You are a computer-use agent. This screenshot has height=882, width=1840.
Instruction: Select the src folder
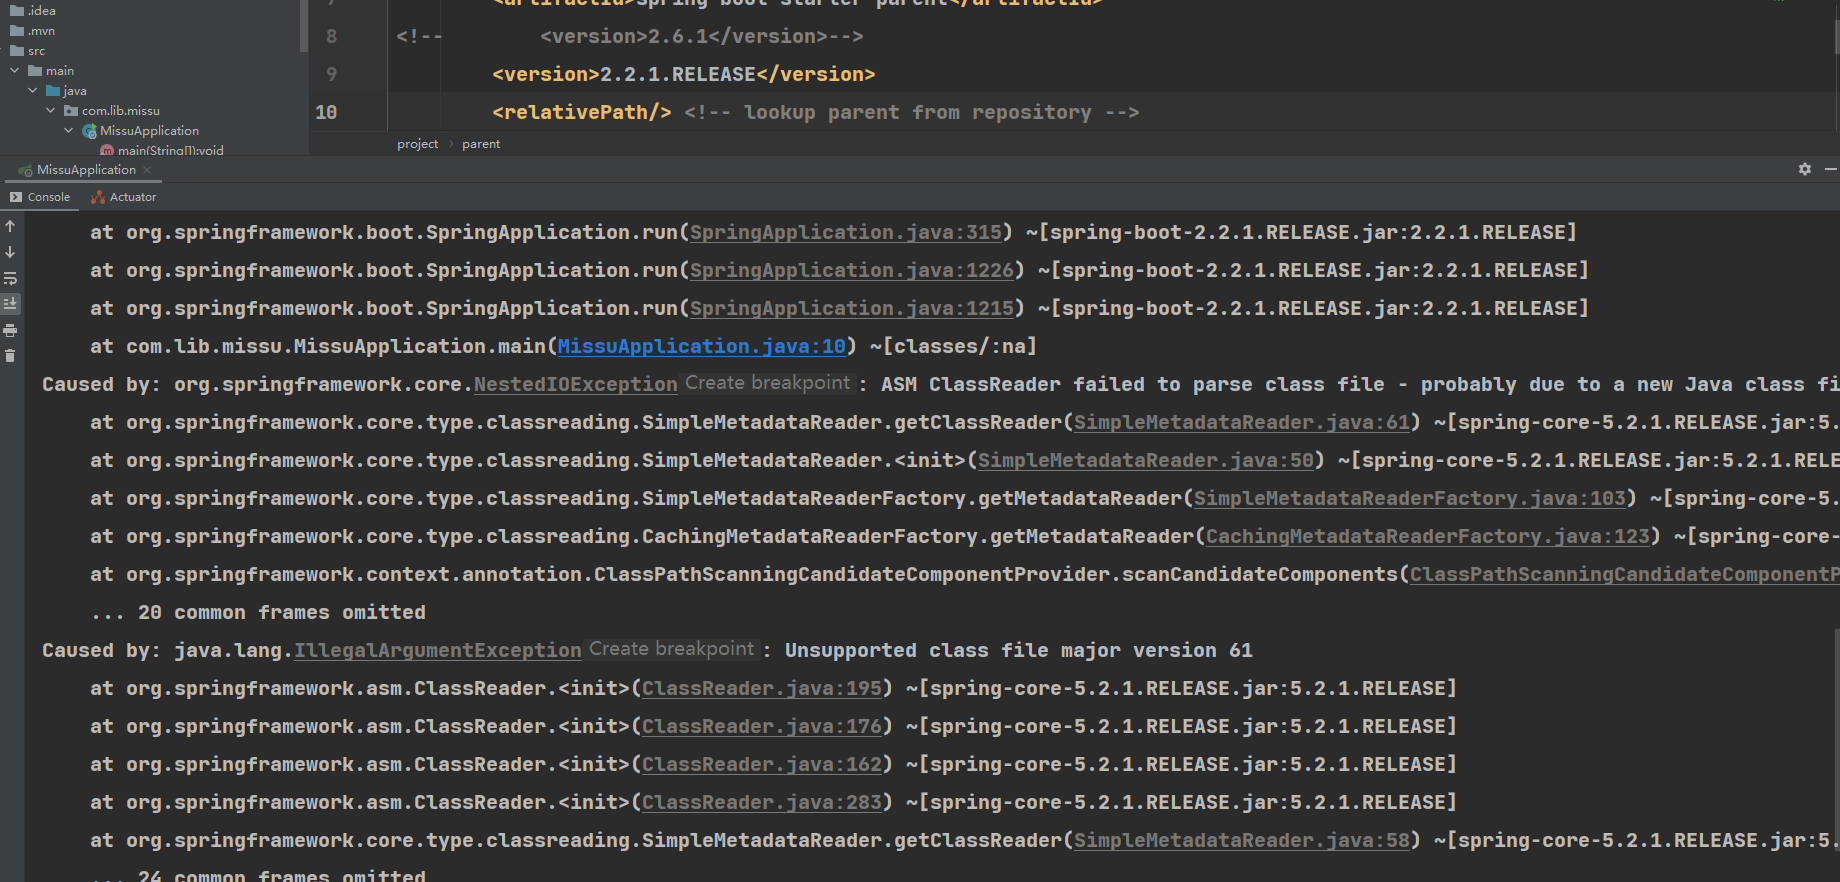click(x=36, y=51)
